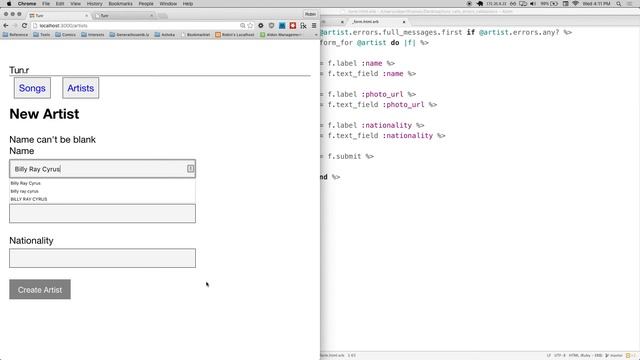Image resolution: width=640 pixels, height=360 pixels.
Task: Click the black gear extension icon
Action: [x=261, y=25]
